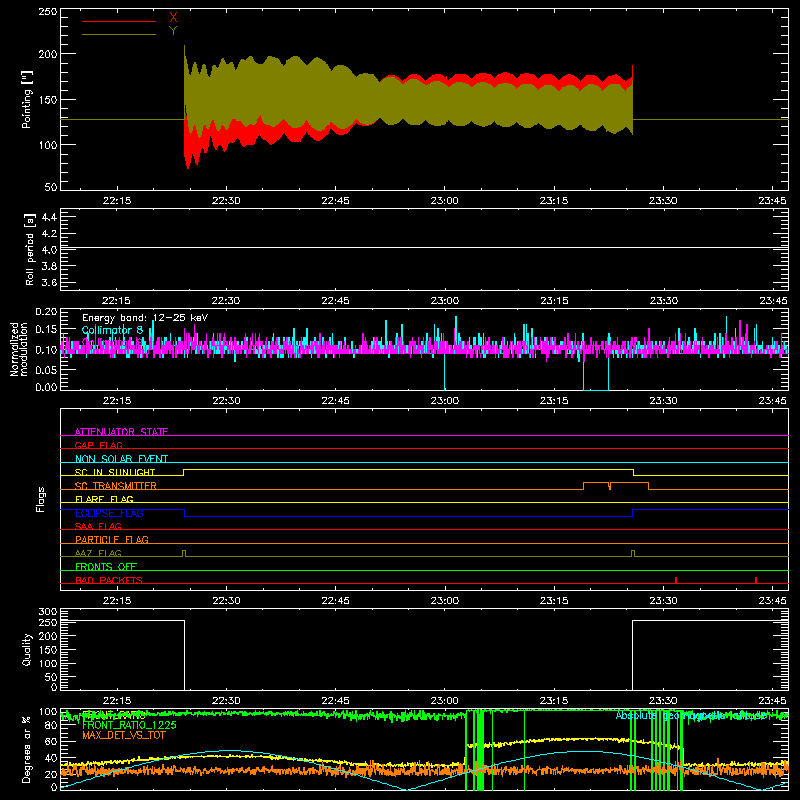Click the olive Y legend line

(x=119, y=34)
